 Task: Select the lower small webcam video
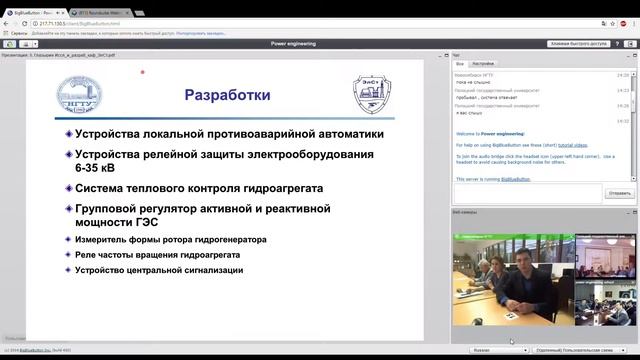605,303
